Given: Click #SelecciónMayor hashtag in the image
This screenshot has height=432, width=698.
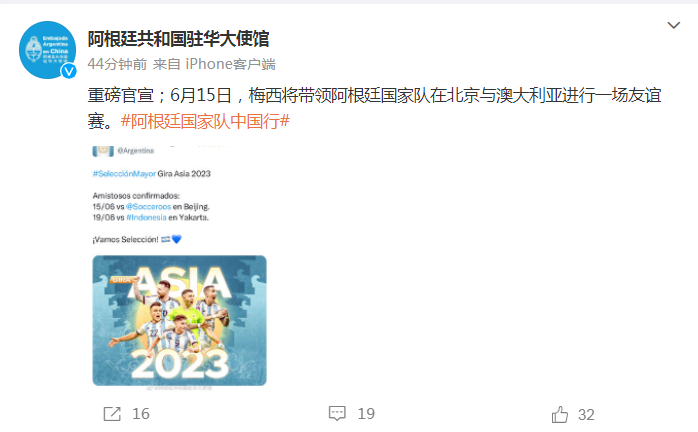Looking at the screenshot, I should coord(124,174).
